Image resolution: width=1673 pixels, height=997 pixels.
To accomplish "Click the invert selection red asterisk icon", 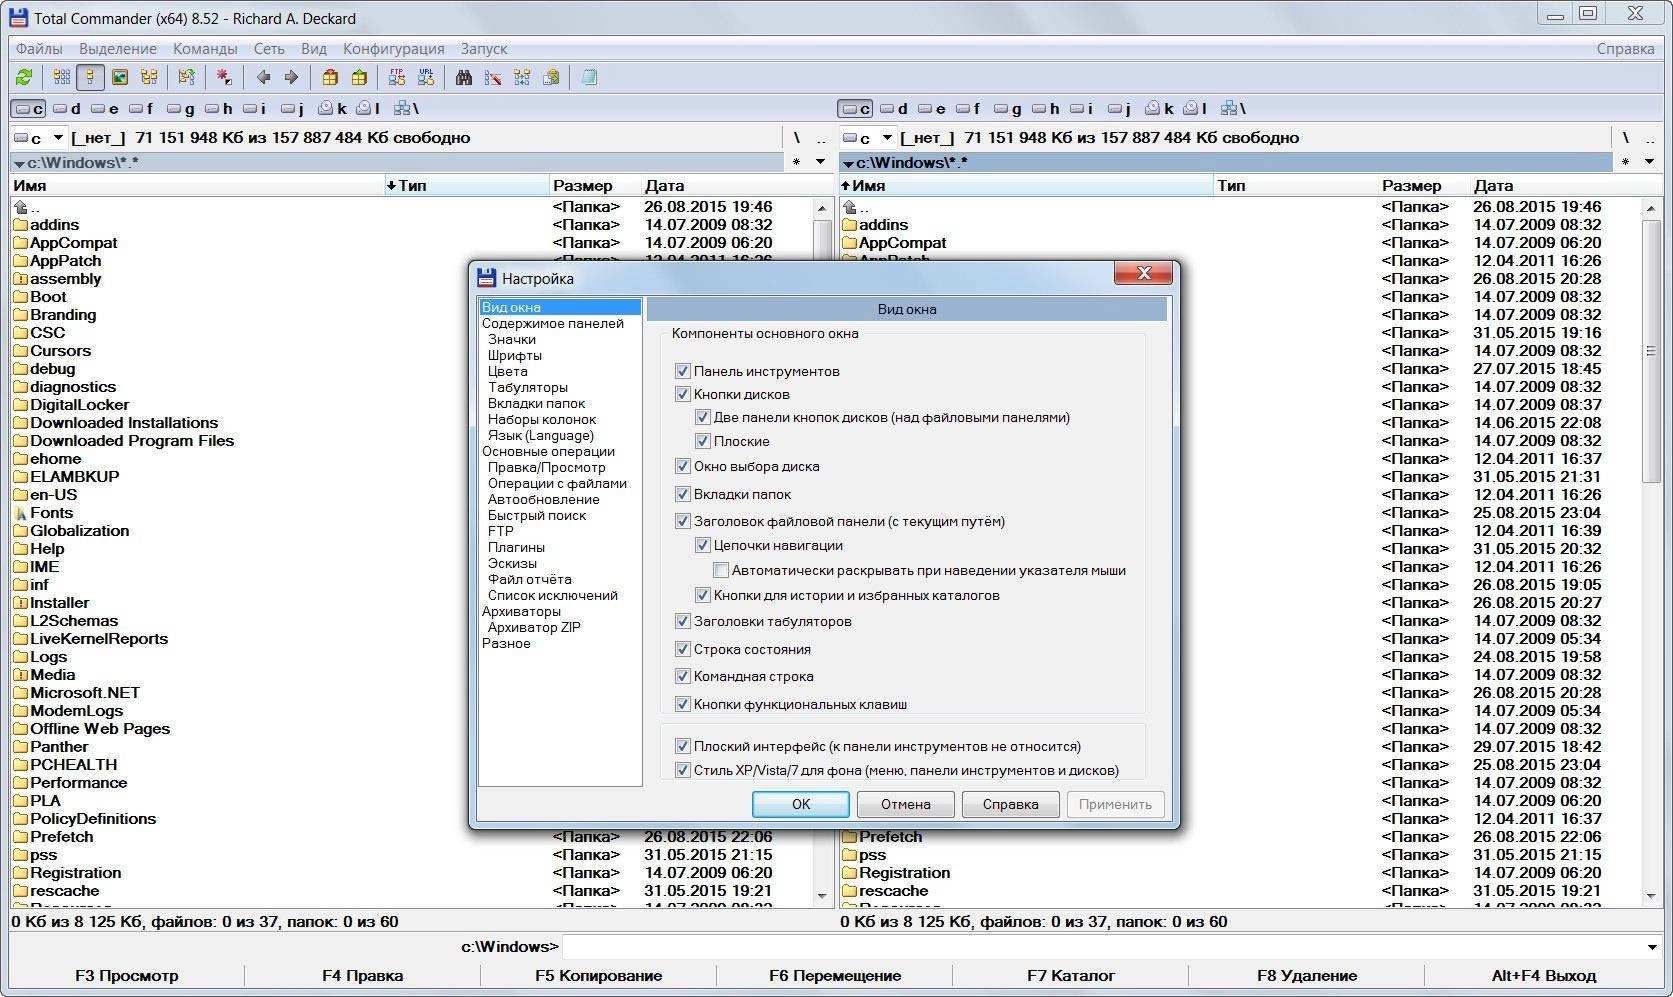I will [x=224, y=77].
